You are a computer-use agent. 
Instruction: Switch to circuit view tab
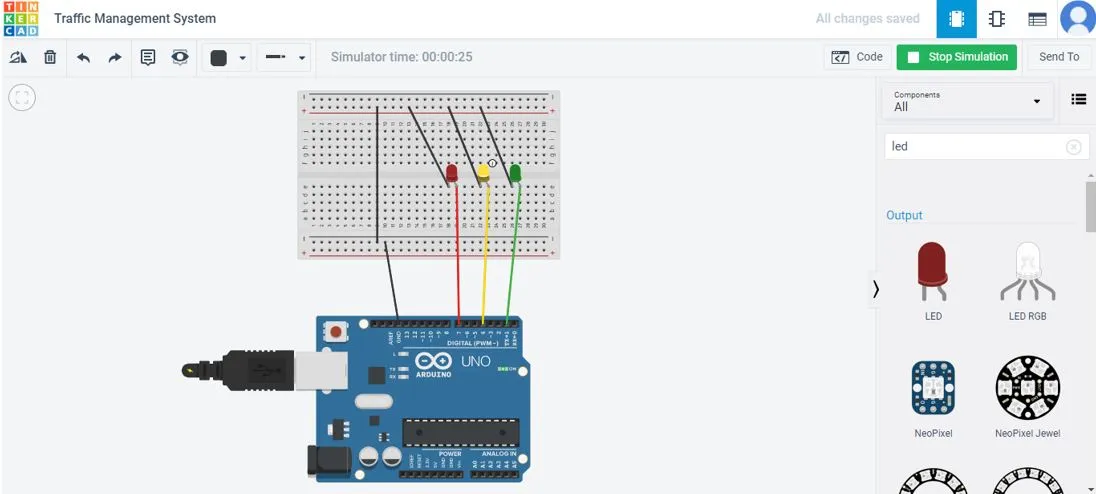[x=956, y=19]
